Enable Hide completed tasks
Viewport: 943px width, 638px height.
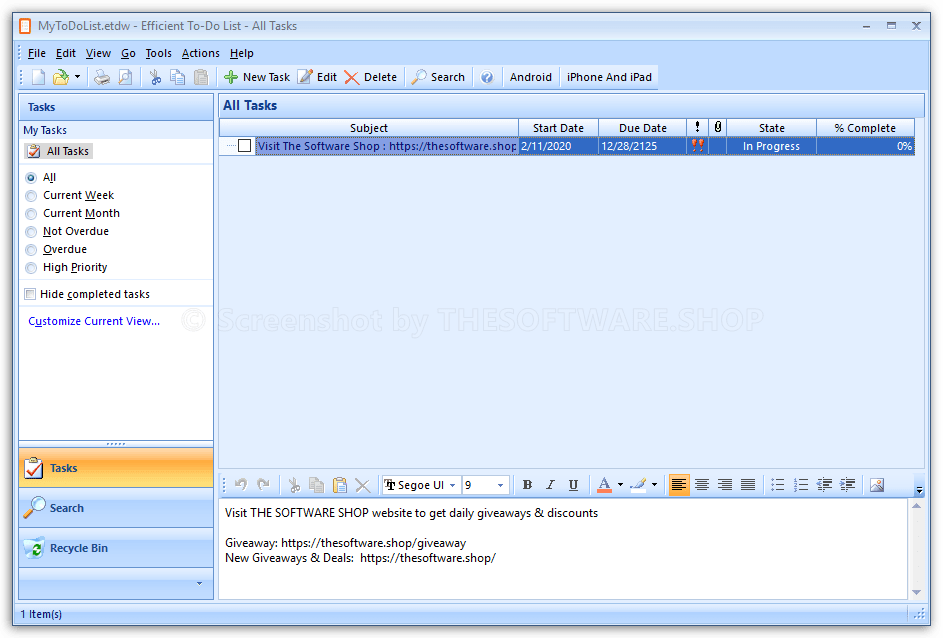pos(30,294)
